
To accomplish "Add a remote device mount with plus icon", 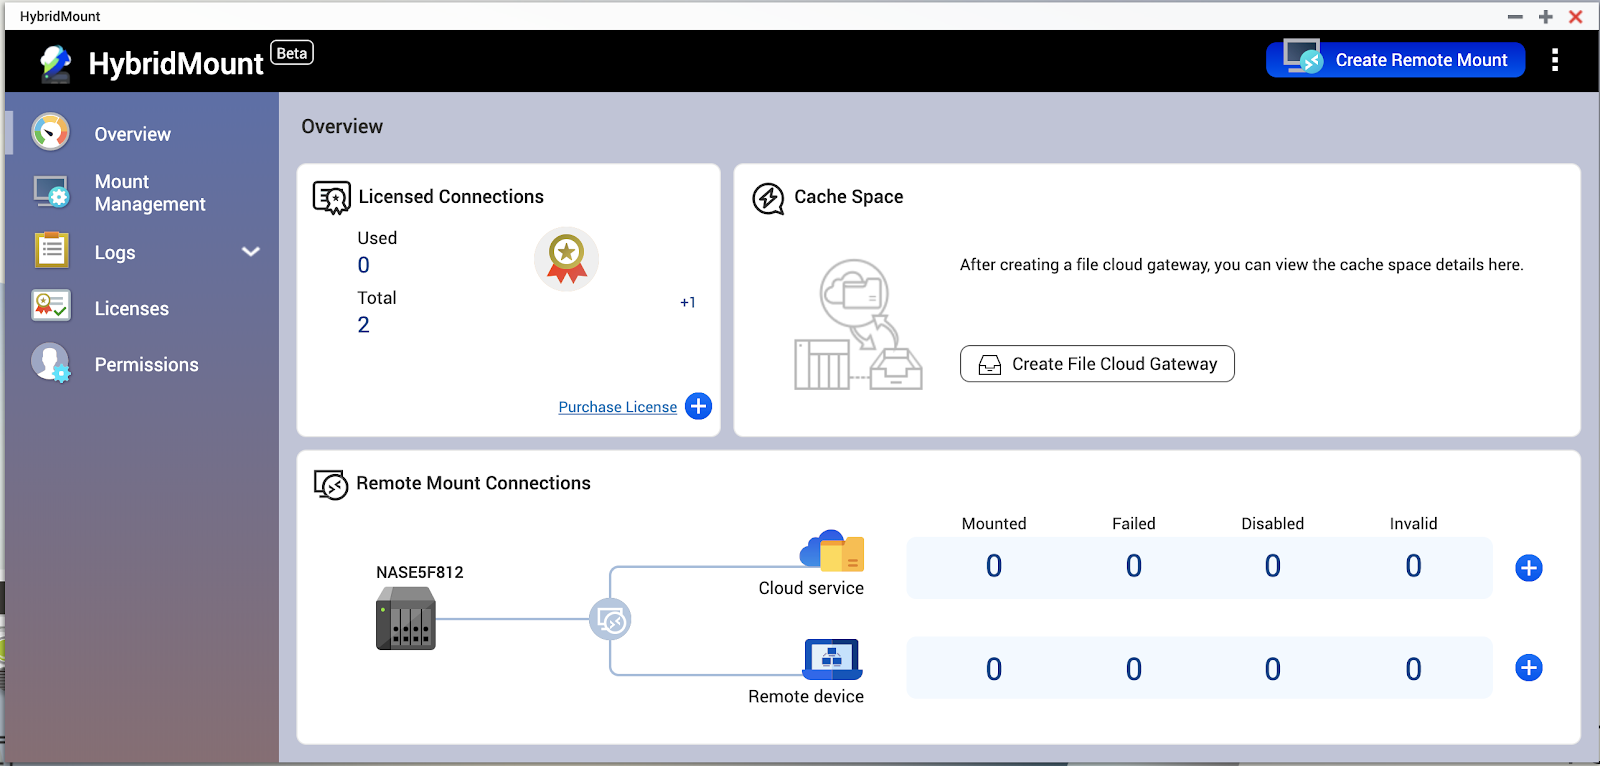I will 1528,668.
